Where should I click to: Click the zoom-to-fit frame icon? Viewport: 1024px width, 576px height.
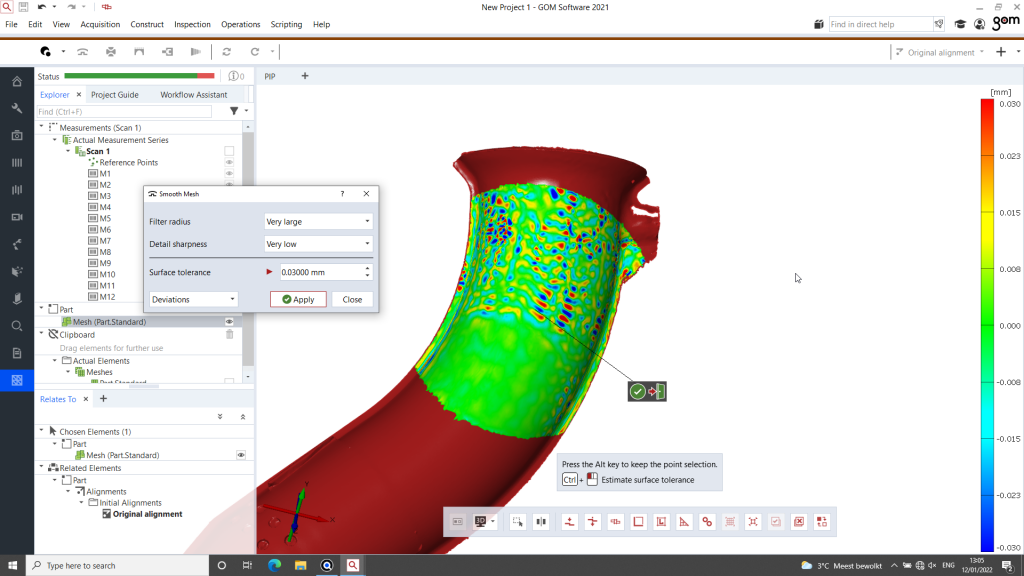point(753,522)
